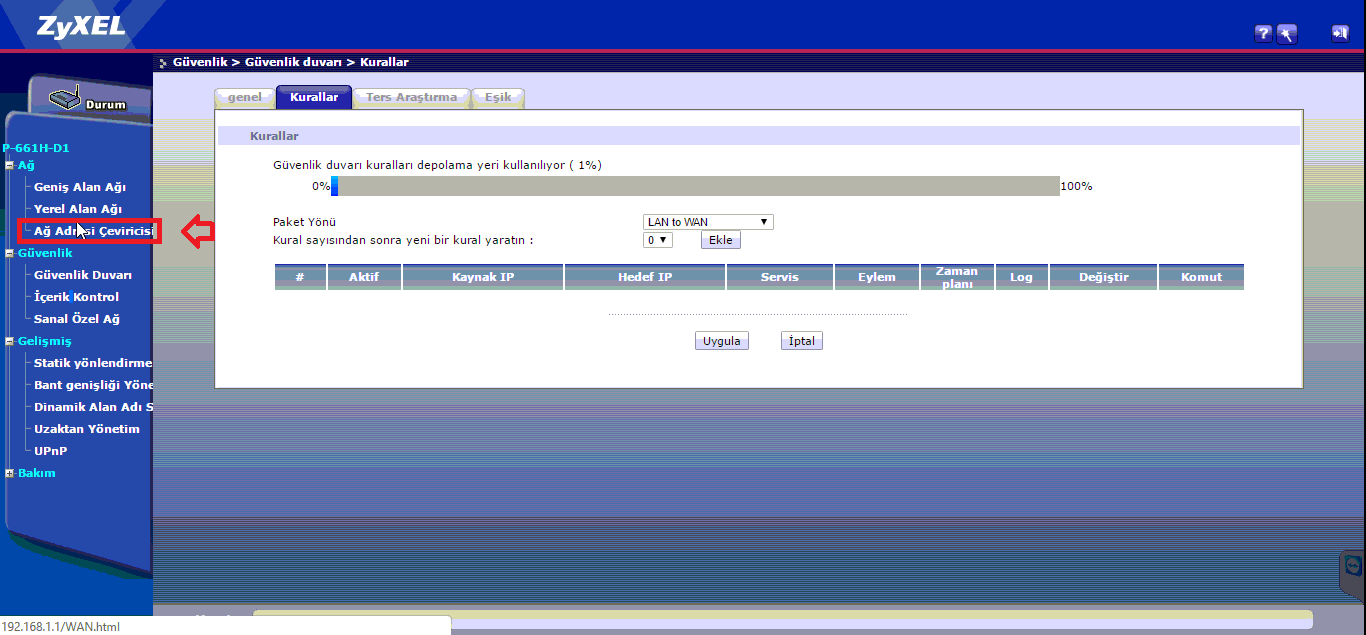The height and width of the screenshot is (635, 1366).
Task: Open Yerel Alan Ağı menu item
Action: (78, 209)
